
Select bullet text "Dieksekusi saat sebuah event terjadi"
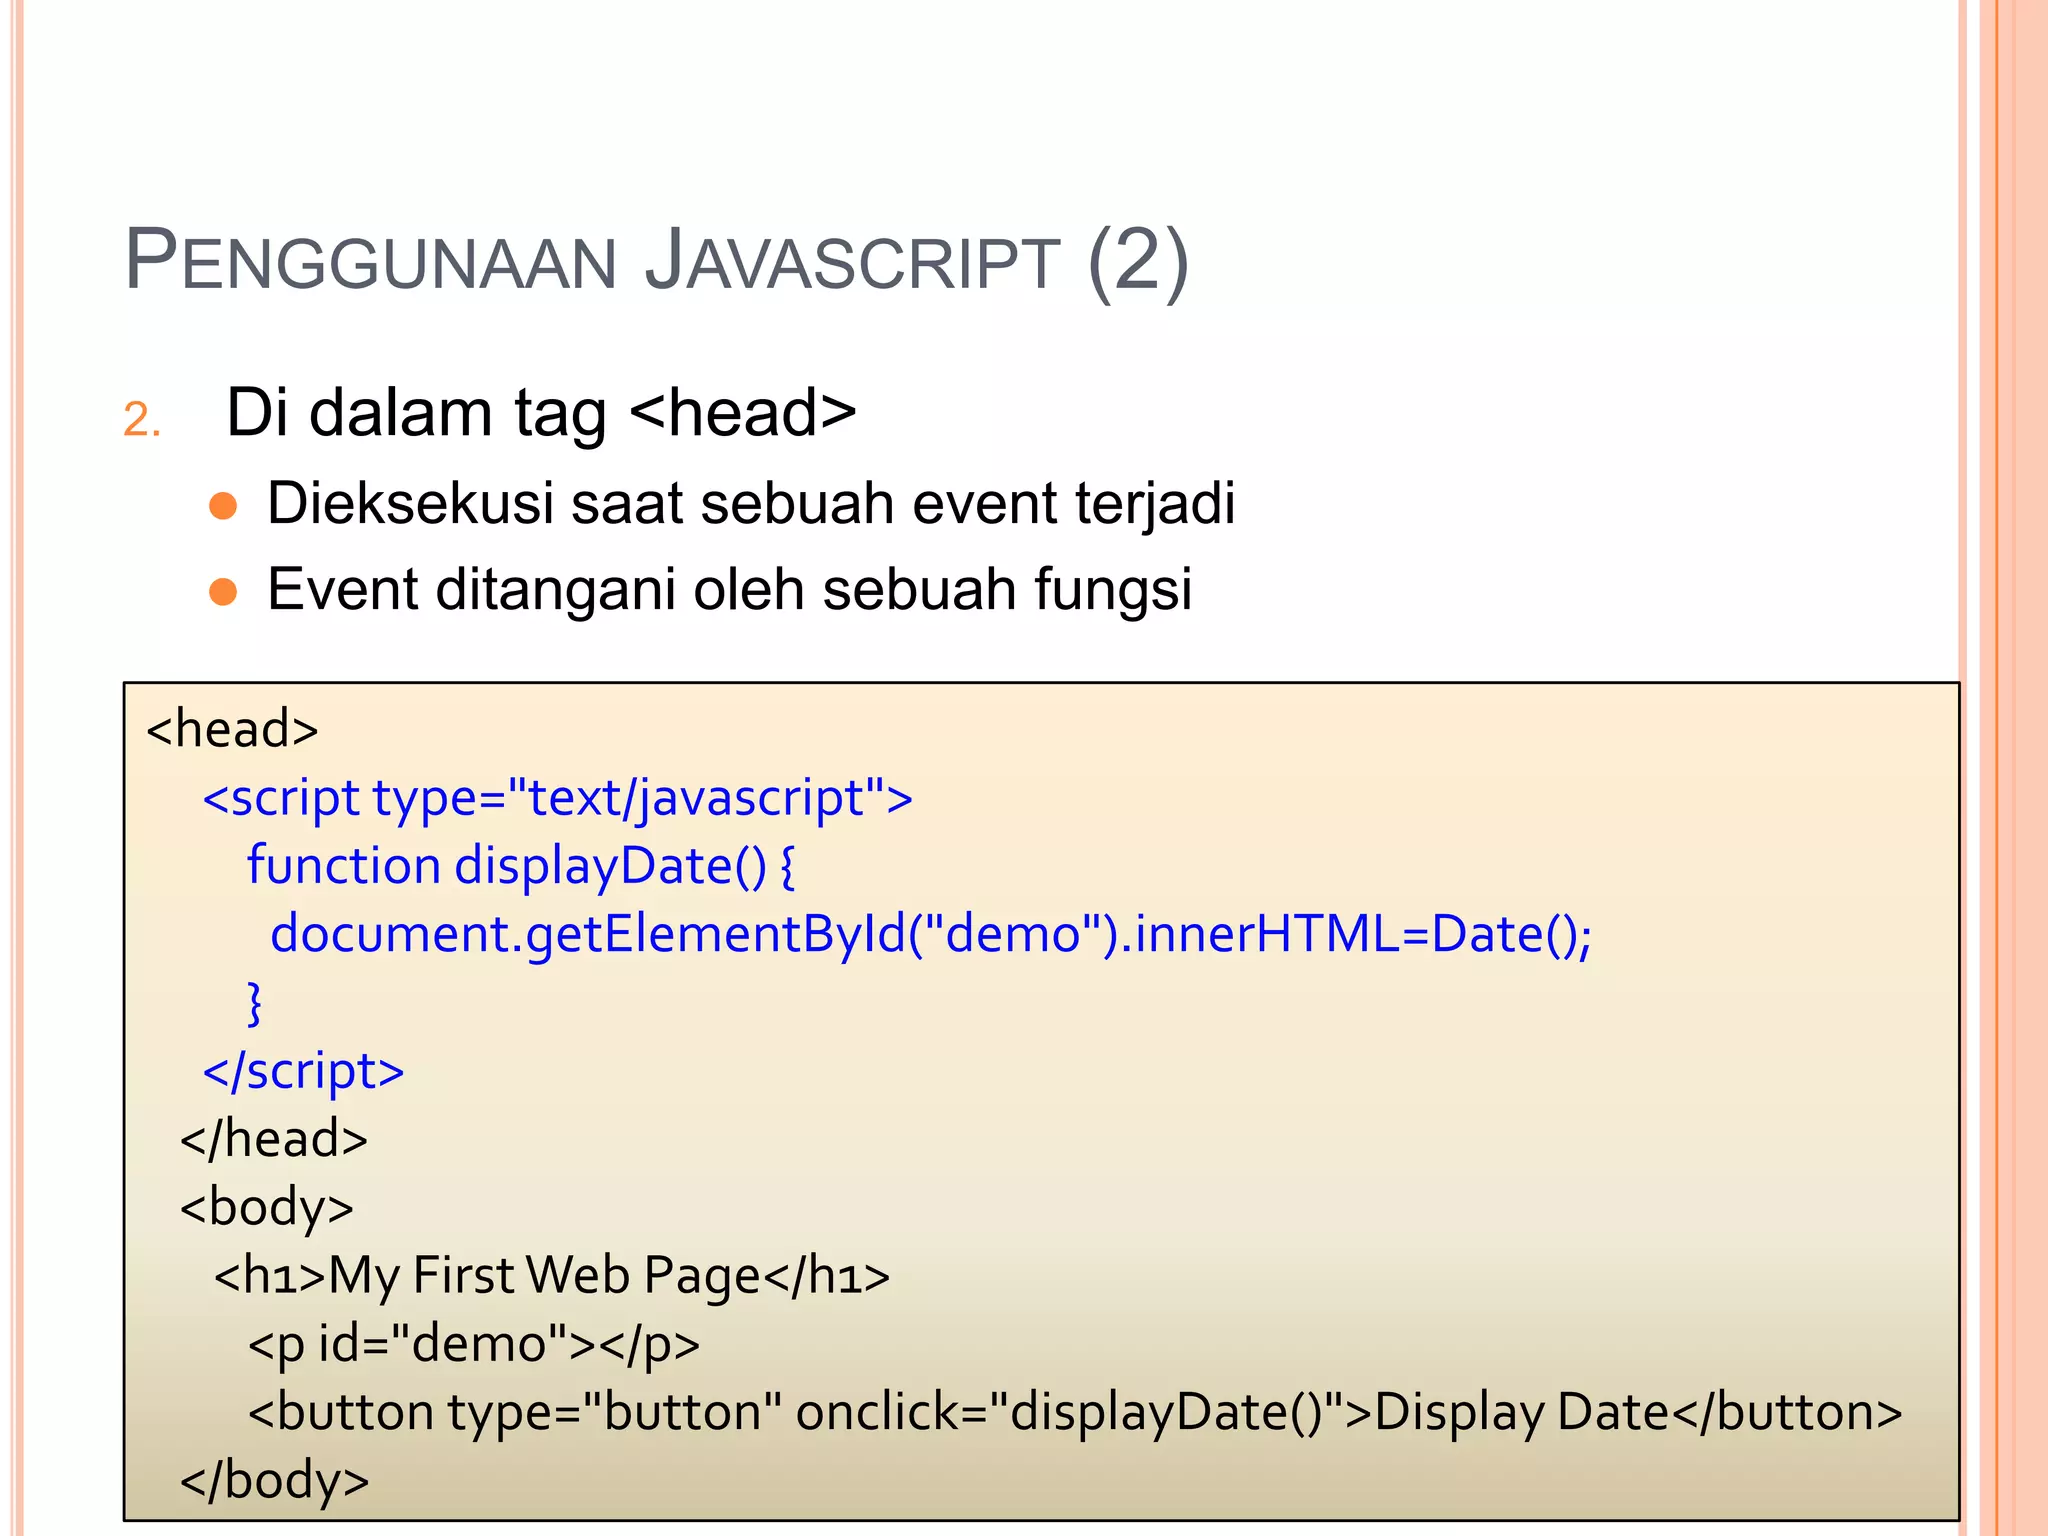tap(751, 503)
